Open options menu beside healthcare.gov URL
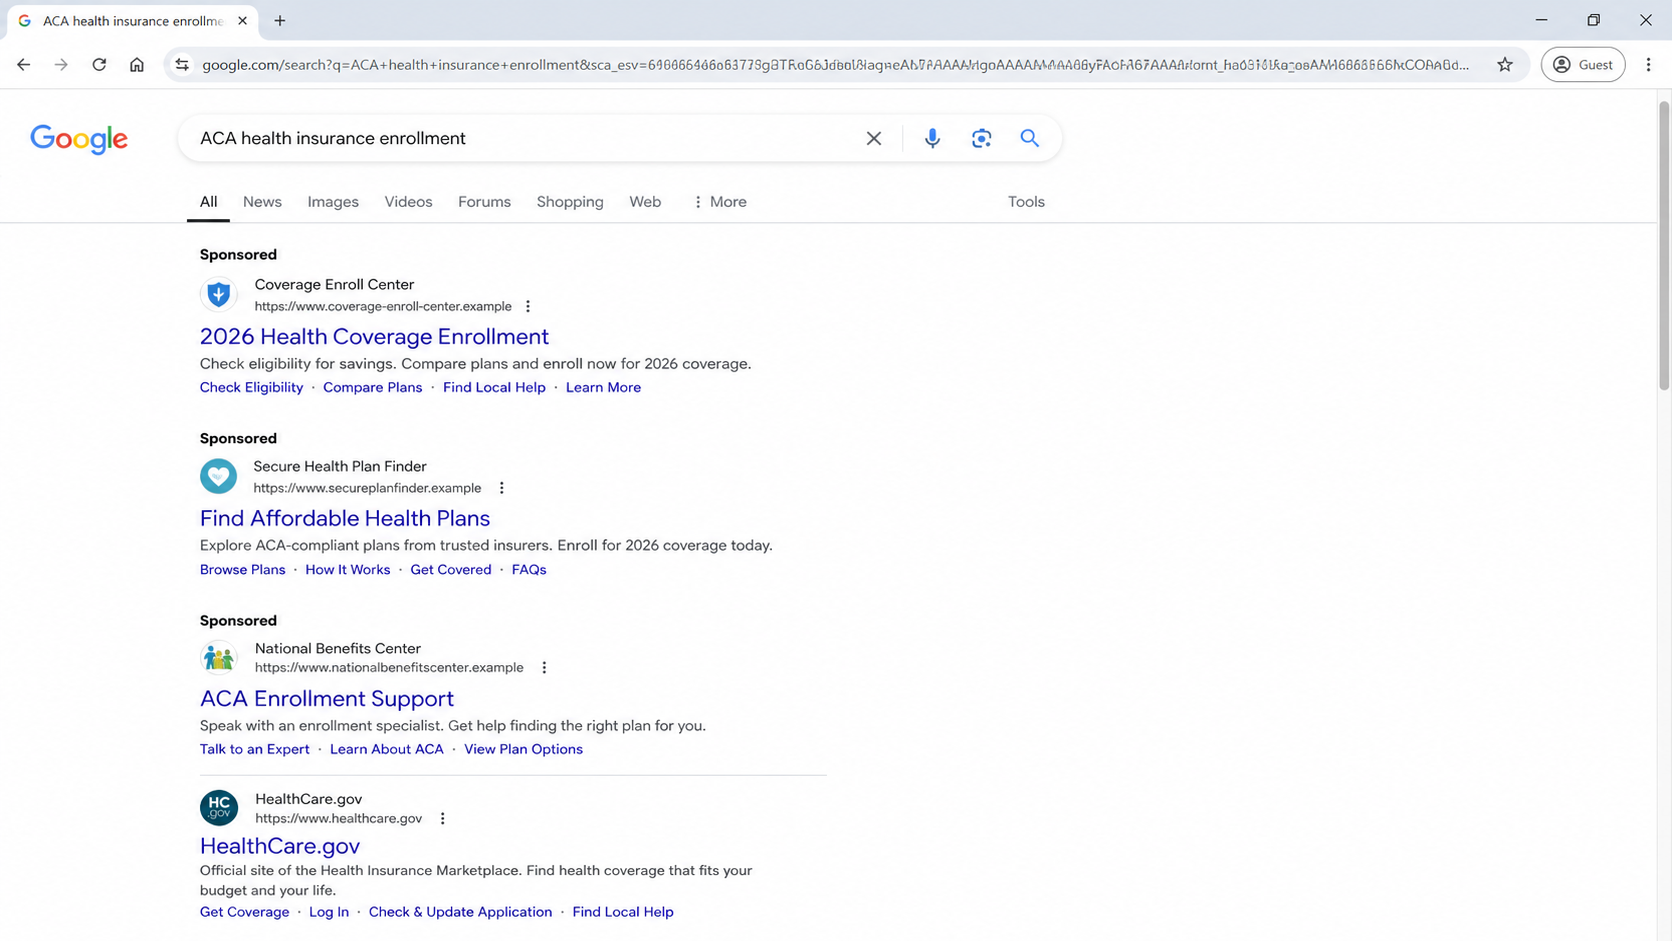 [x=443, y=818]
